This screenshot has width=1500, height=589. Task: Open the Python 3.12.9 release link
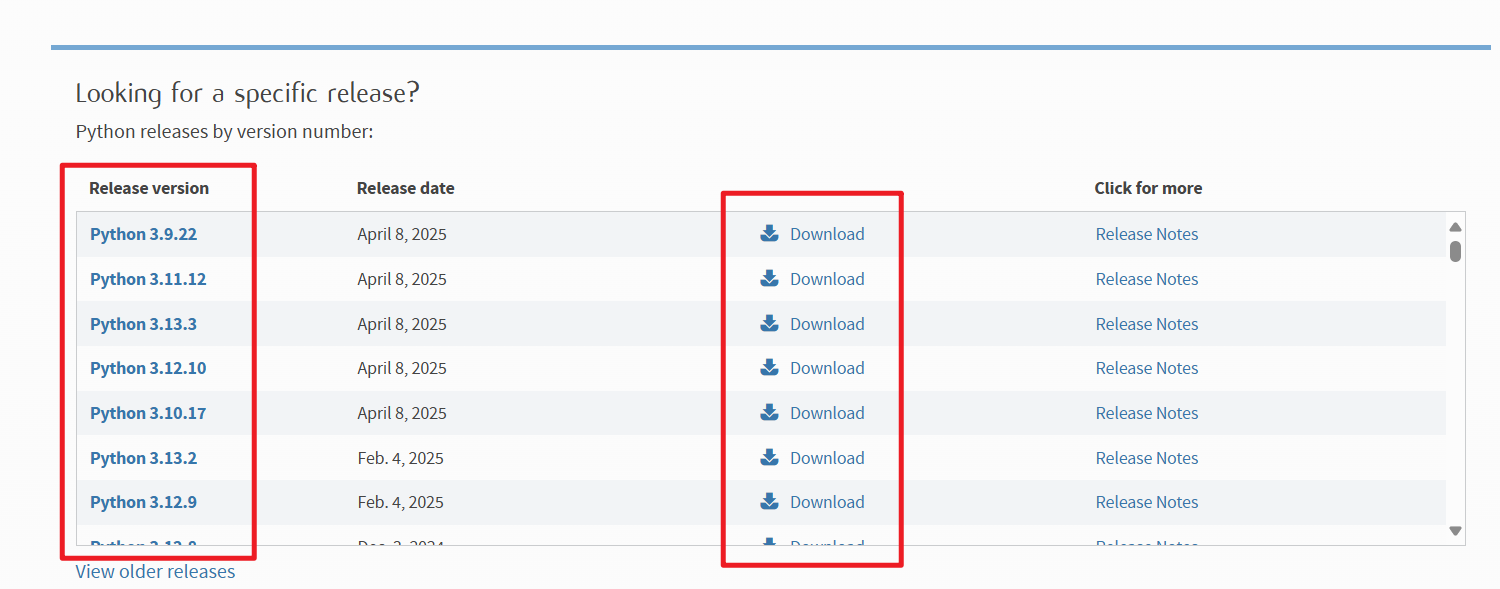click(143, 502)
